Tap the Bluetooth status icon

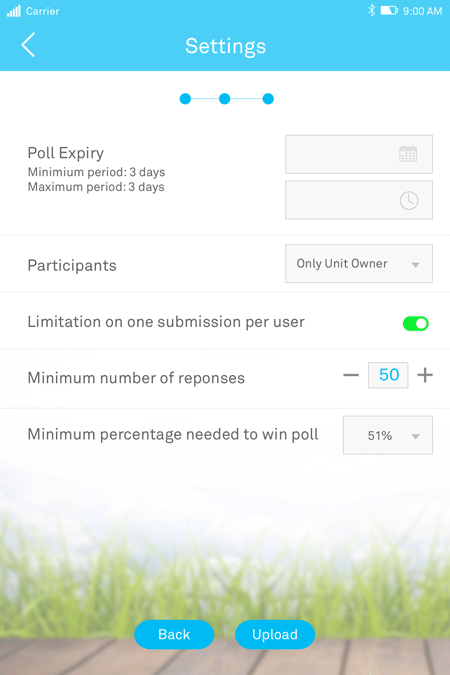(x=371, y=10)
